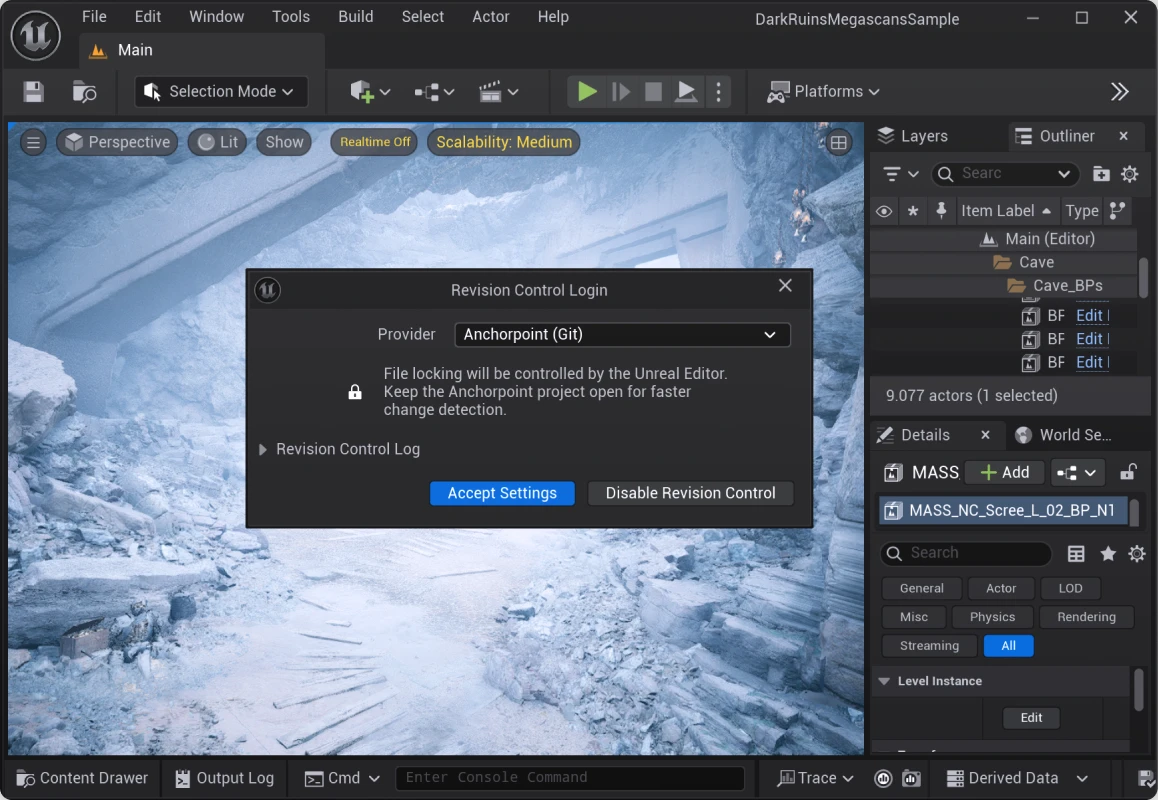Viewport: 1158px width, 800px height.
Task: Open the Provider dropdown showing Anchorpoint (Git)
Action: point(621,335)
